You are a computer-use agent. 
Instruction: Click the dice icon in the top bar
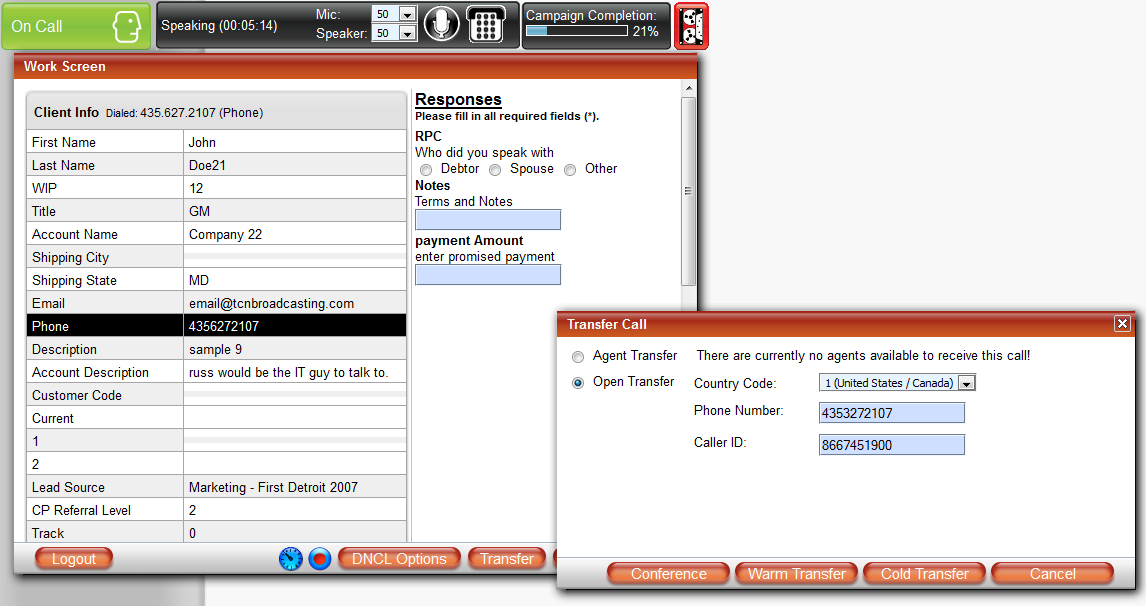click(x=692, y=25)
